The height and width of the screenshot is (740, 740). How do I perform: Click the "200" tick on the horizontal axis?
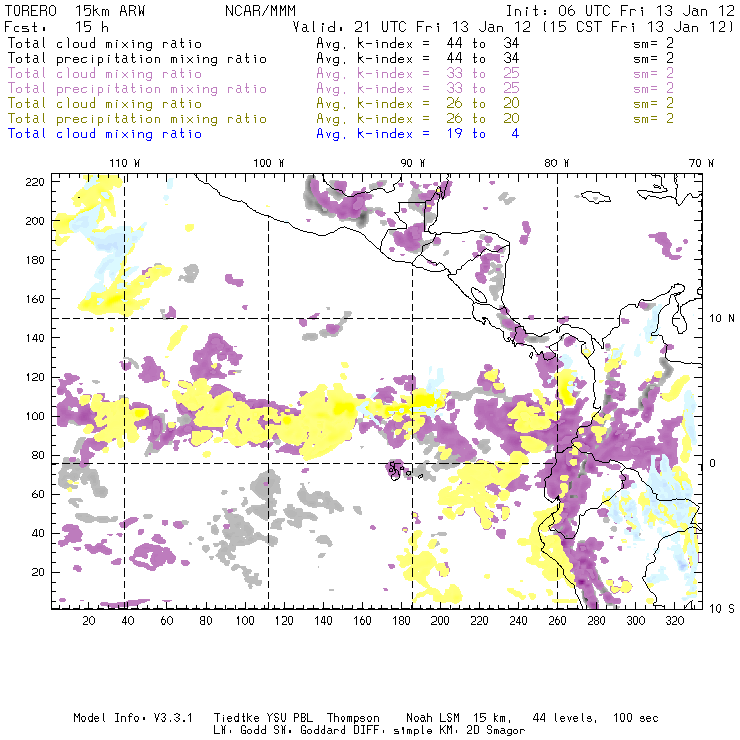[x=440, y=621]
